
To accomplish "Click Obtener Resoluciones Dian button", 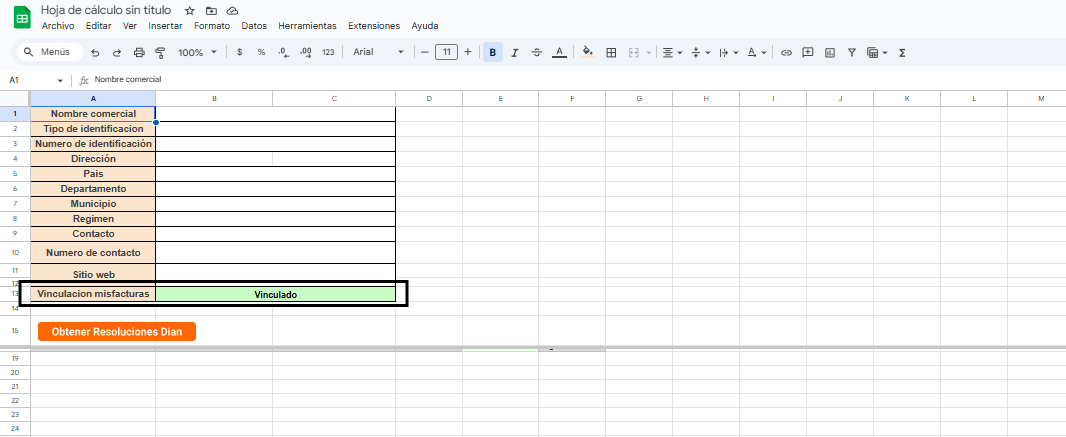I will coord(117,332).
